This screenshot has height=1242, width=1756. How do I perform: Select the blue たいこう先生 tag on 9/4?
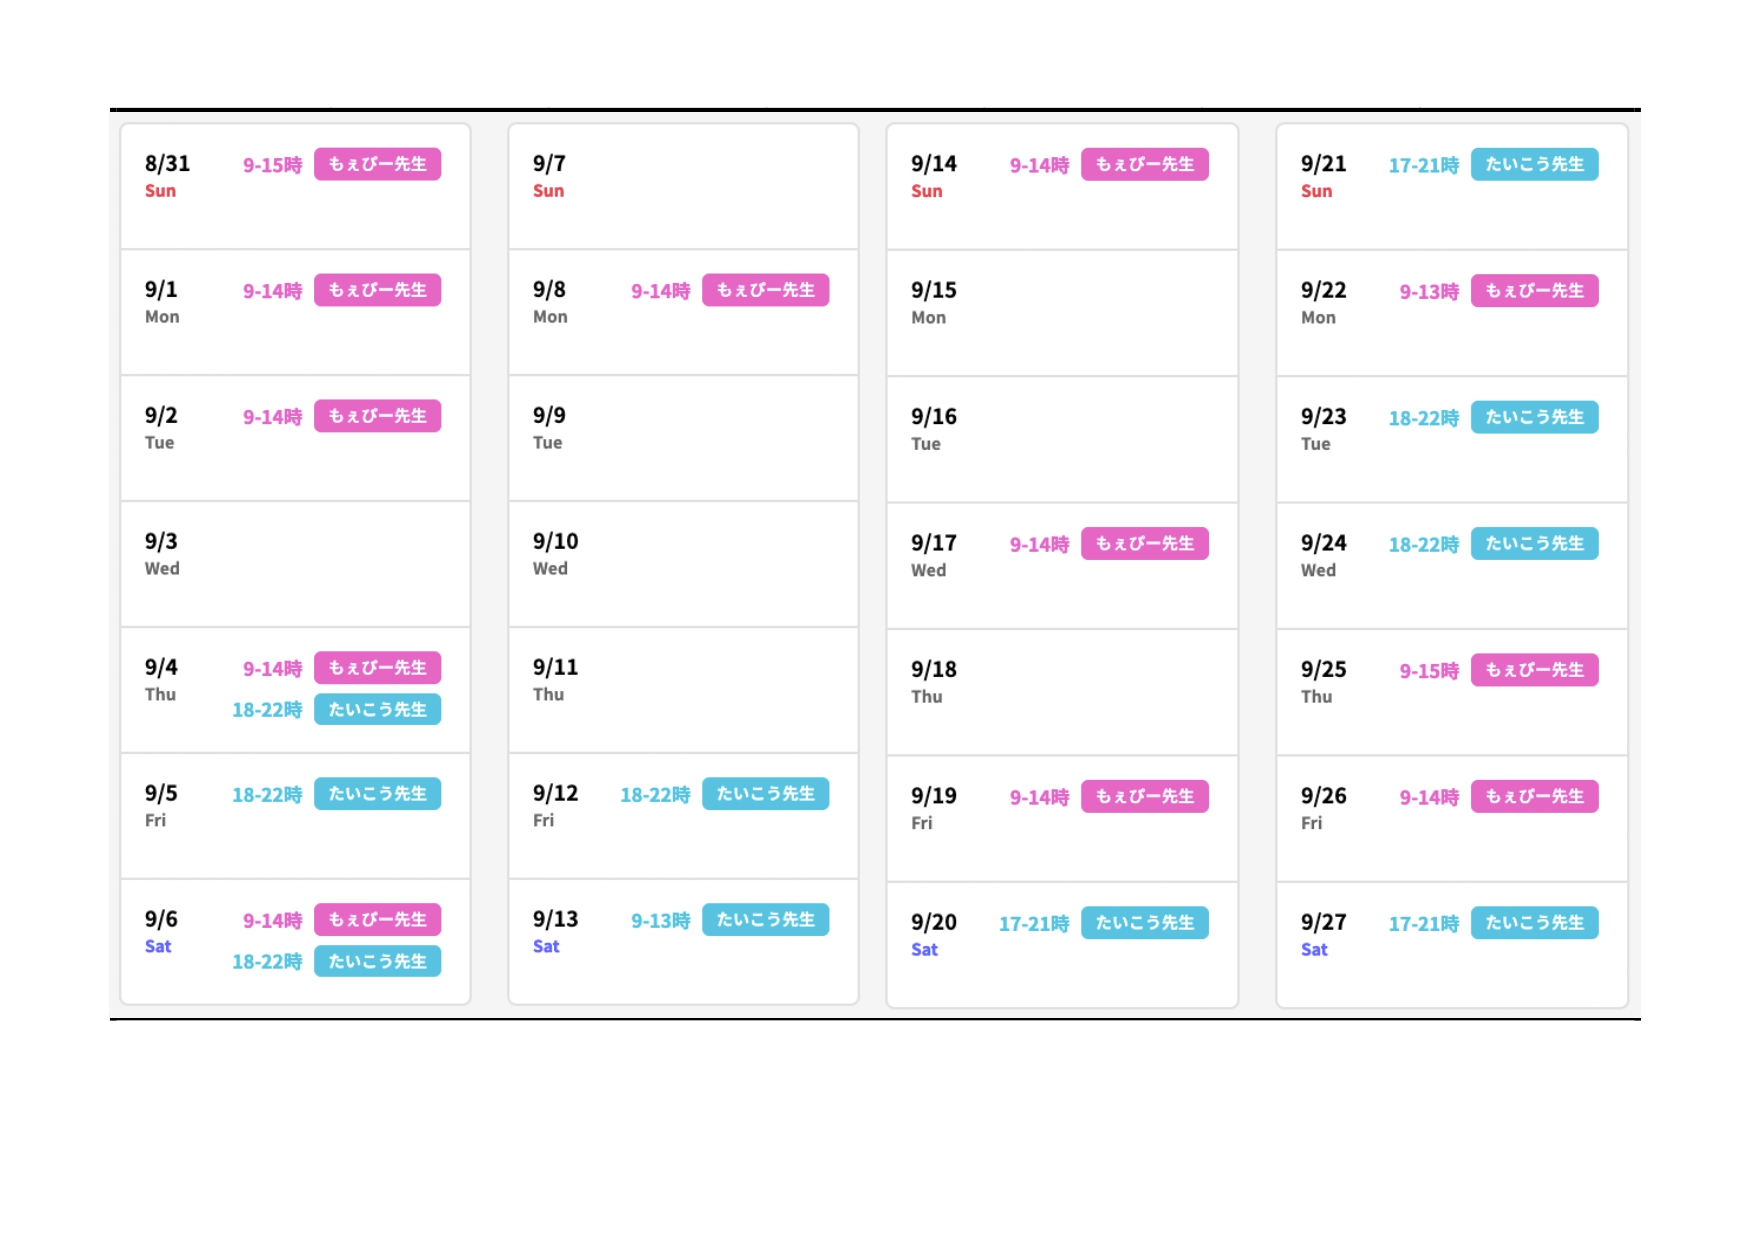pyautogui.click(x=377, y=709)
